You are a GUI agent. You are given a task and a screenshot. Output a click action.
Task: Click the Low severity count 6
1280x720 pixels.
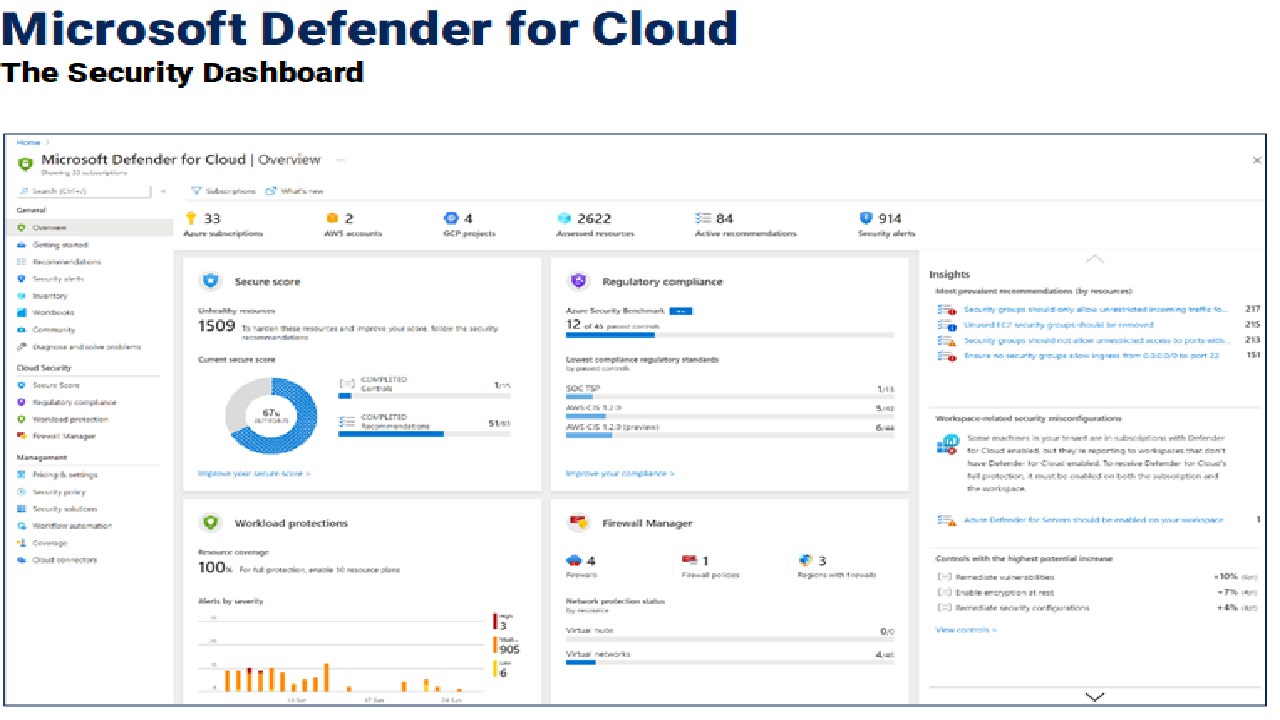[503, 673]
